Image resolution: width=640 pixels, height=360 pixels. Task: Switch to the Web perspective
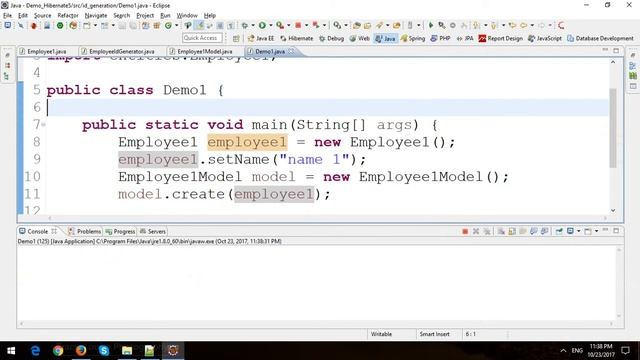pos(360,38)
